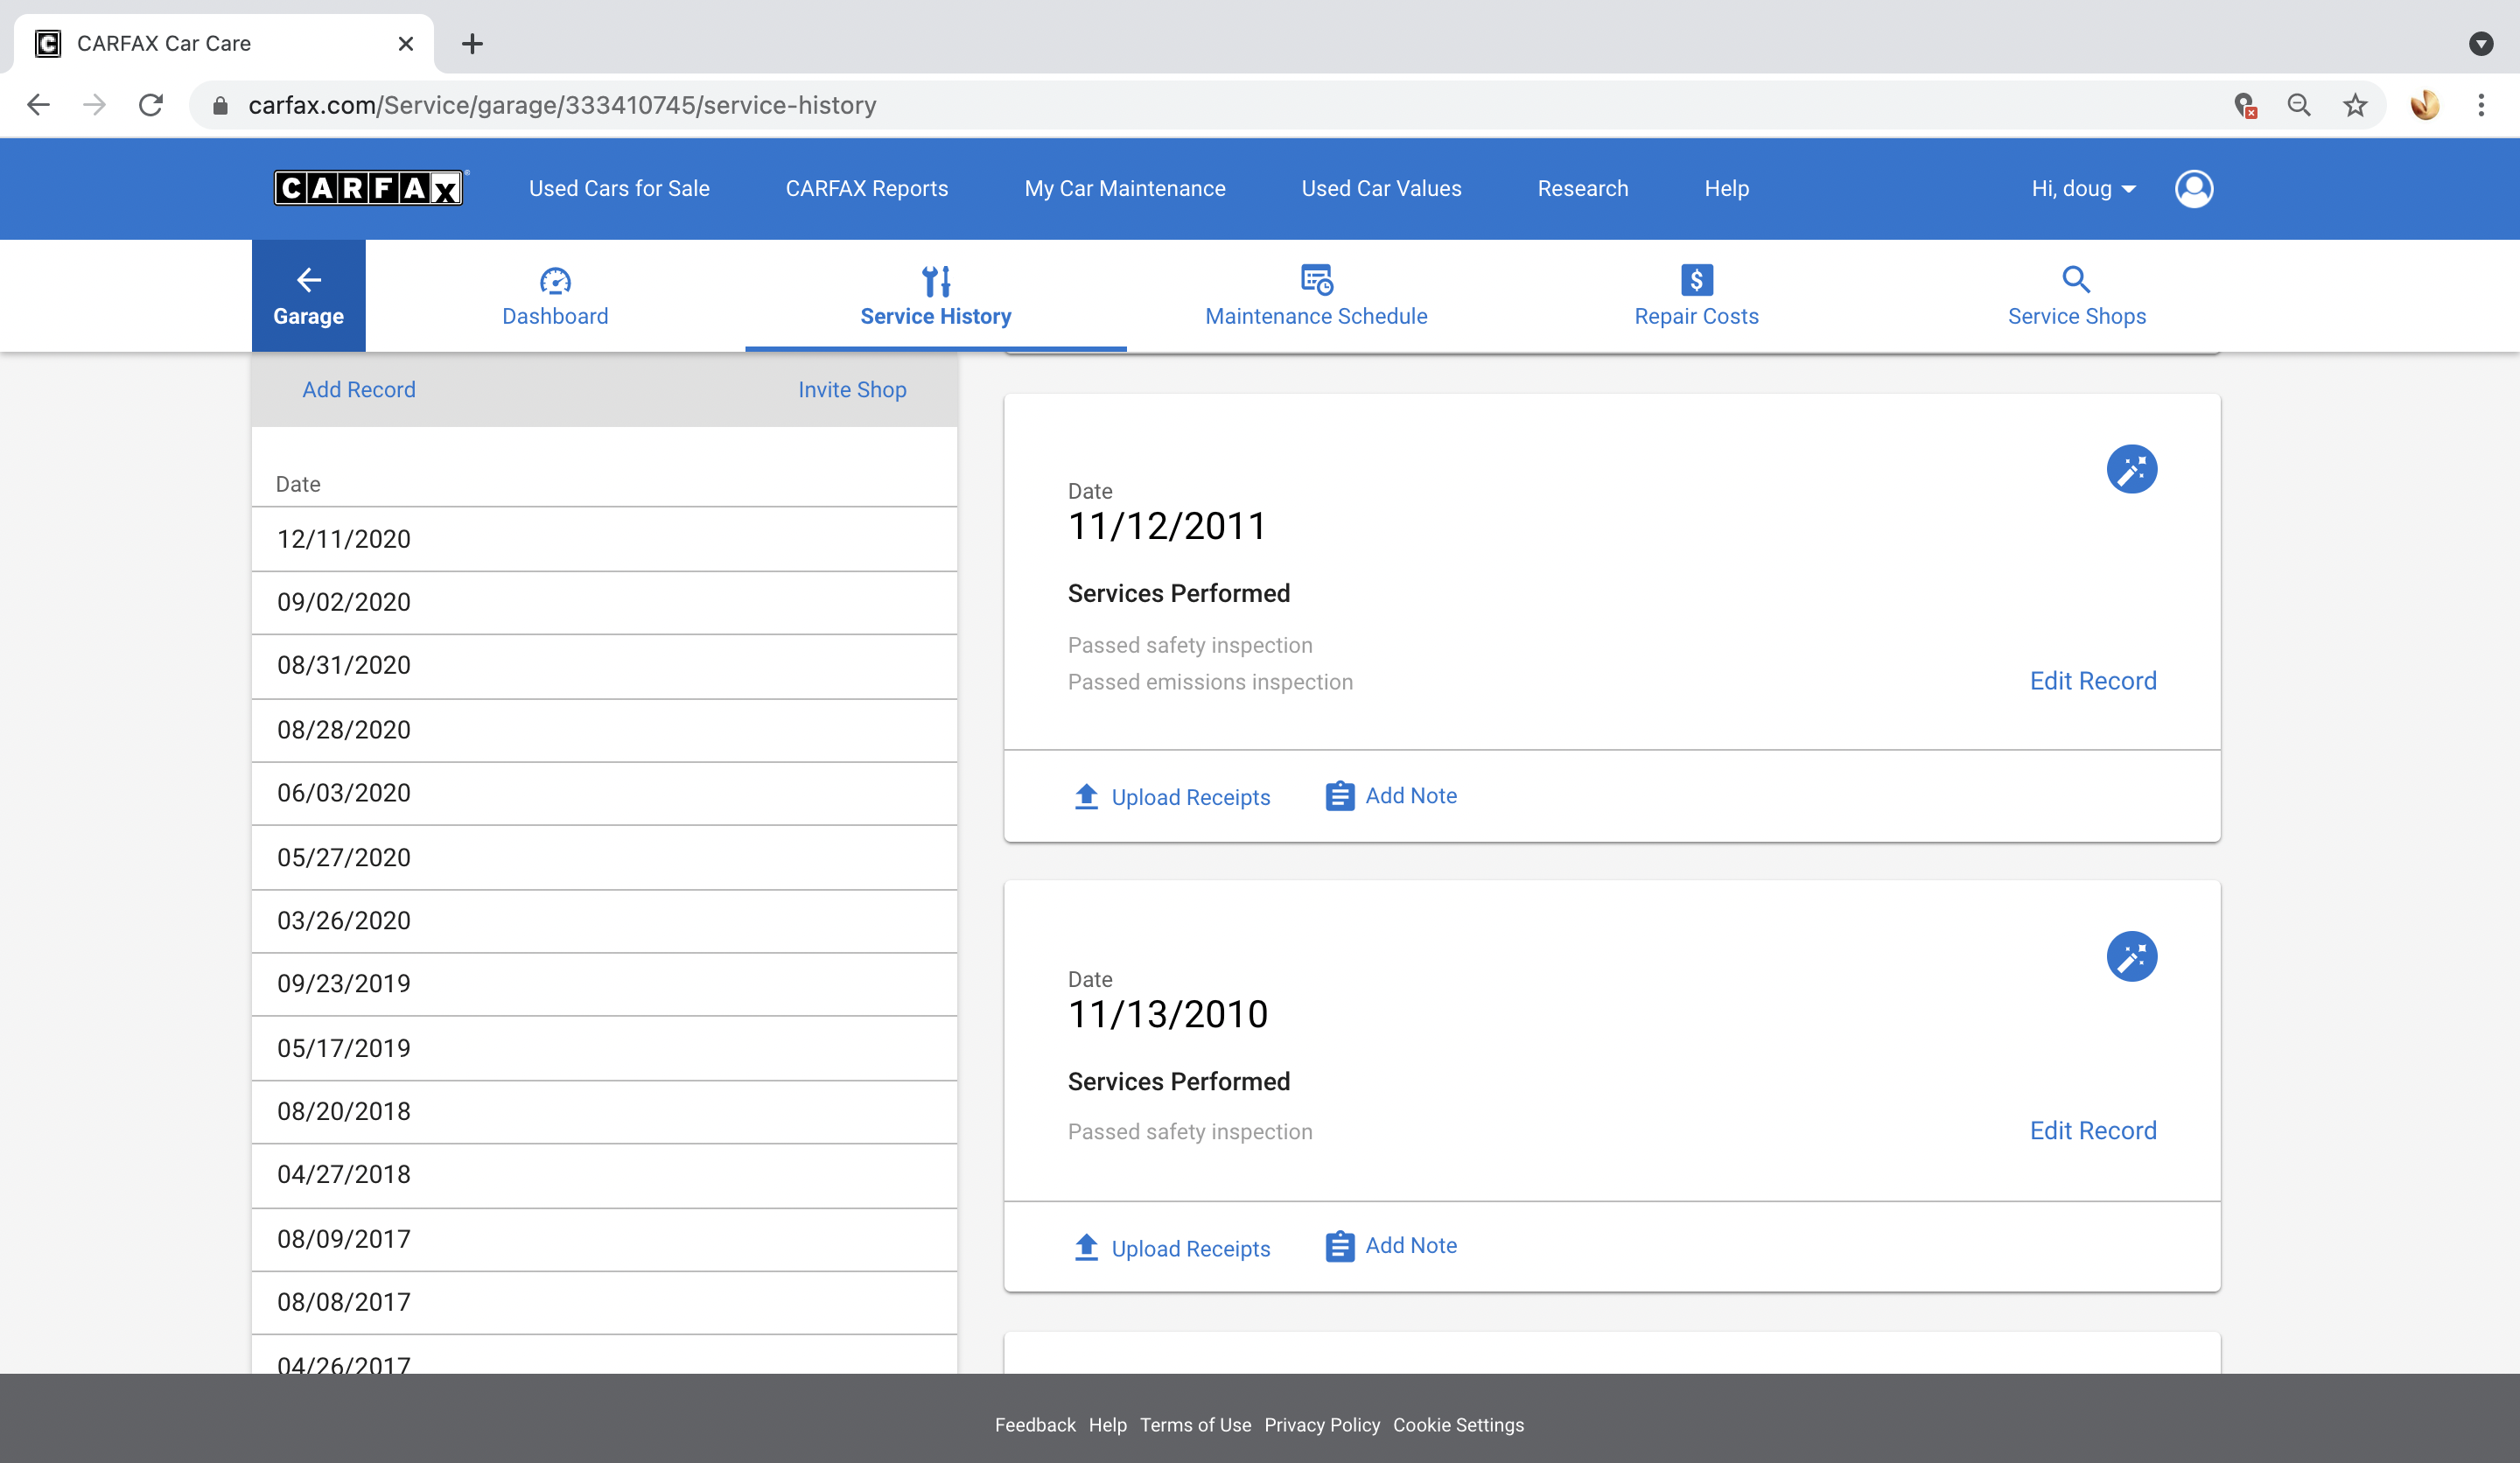This screenshot has width=2520, height=1463.
Task: Select the 08/08/2017 date row
Action: (605, 1303)
